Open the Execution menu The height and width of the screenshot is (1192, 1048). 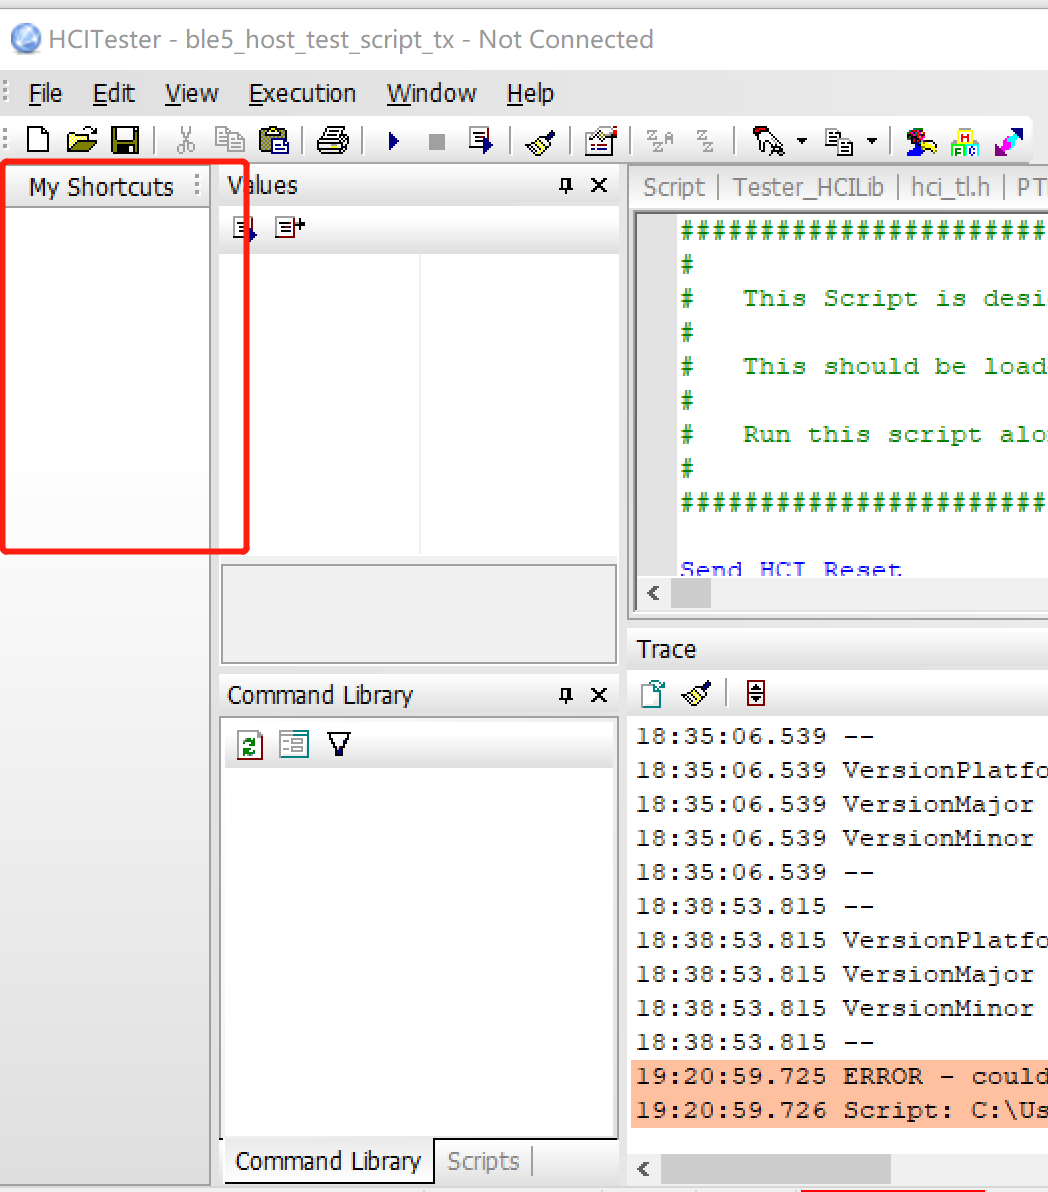pos(302,94)
